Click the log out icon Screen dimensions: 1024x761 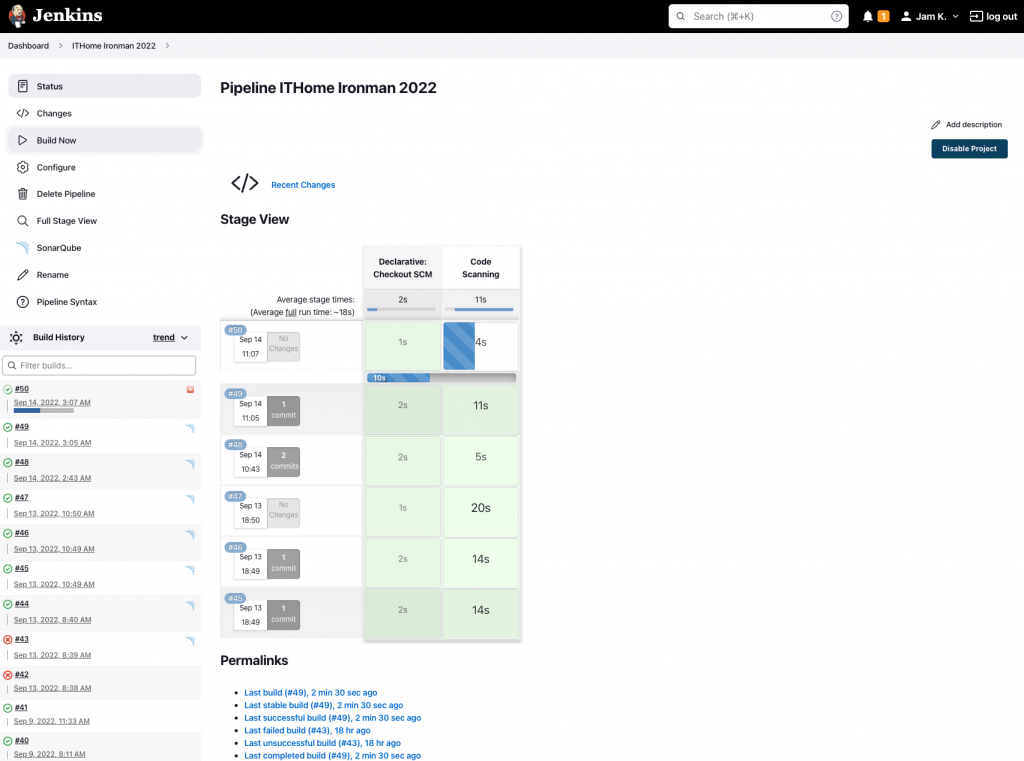point(976,16)
